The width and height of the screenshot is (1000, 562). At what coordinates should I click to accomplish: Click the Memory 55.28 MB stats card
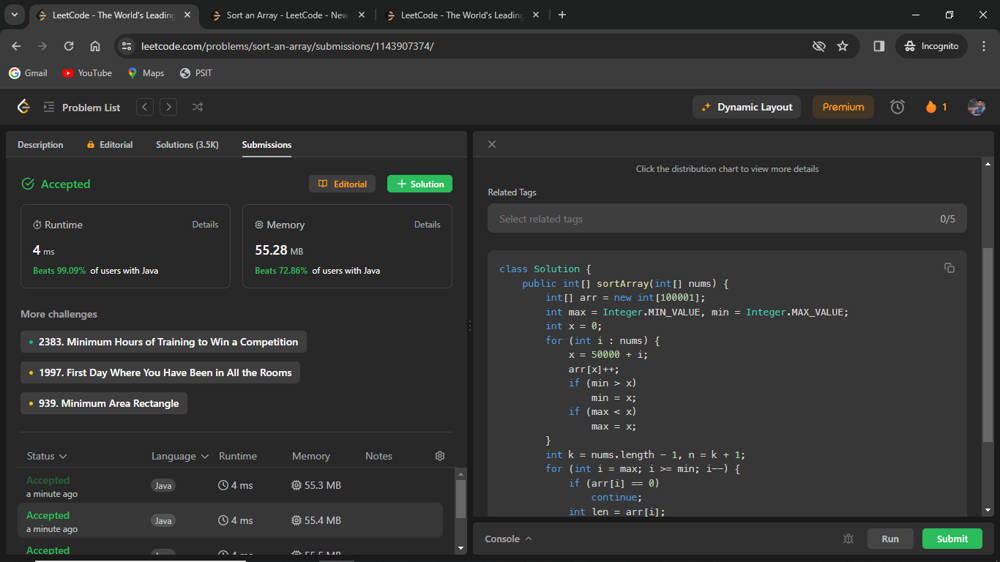coord(348,246)
